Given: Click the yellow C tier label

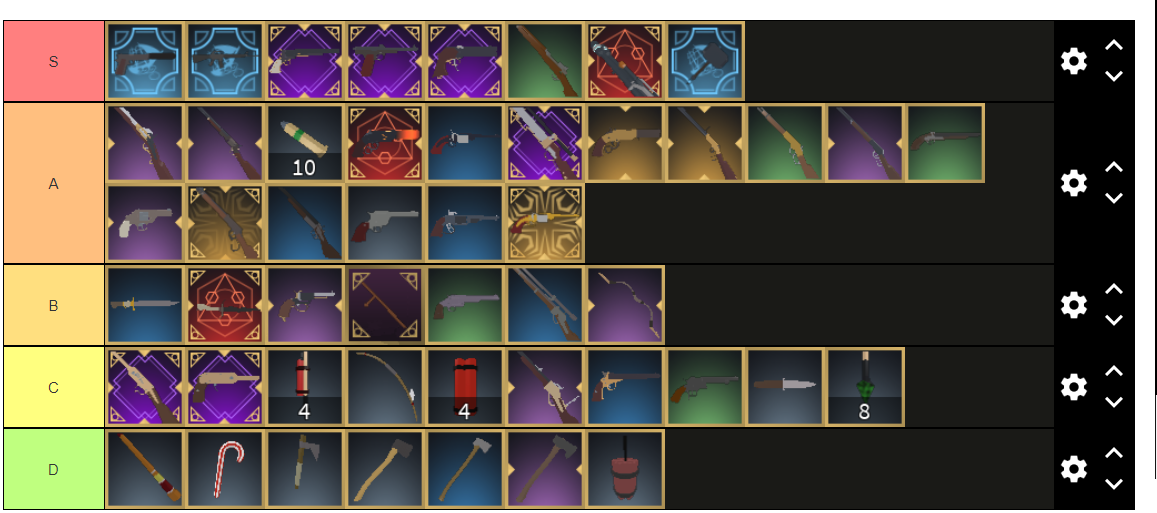Looking at the screenshot, I should pyautogui.click(x=54, y=388).
